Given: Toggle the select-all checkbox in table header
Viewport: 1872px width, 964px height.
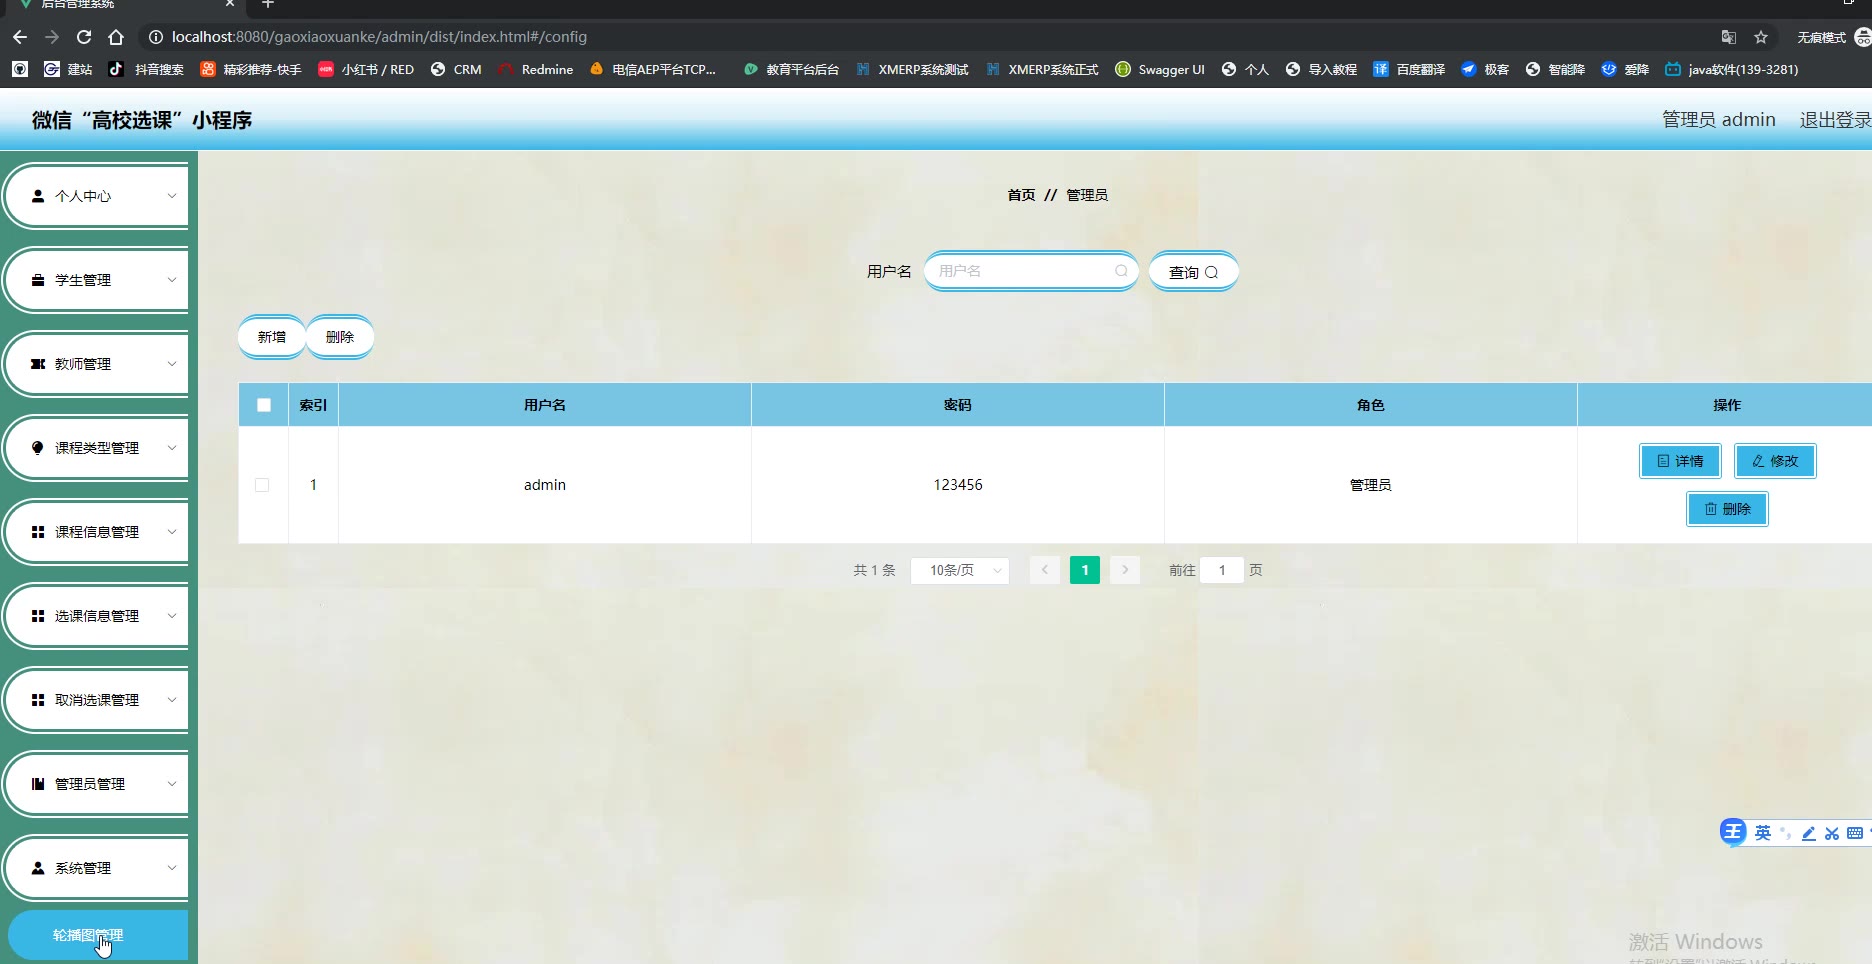Looking at the screenshot, I should tap(264, 405).
